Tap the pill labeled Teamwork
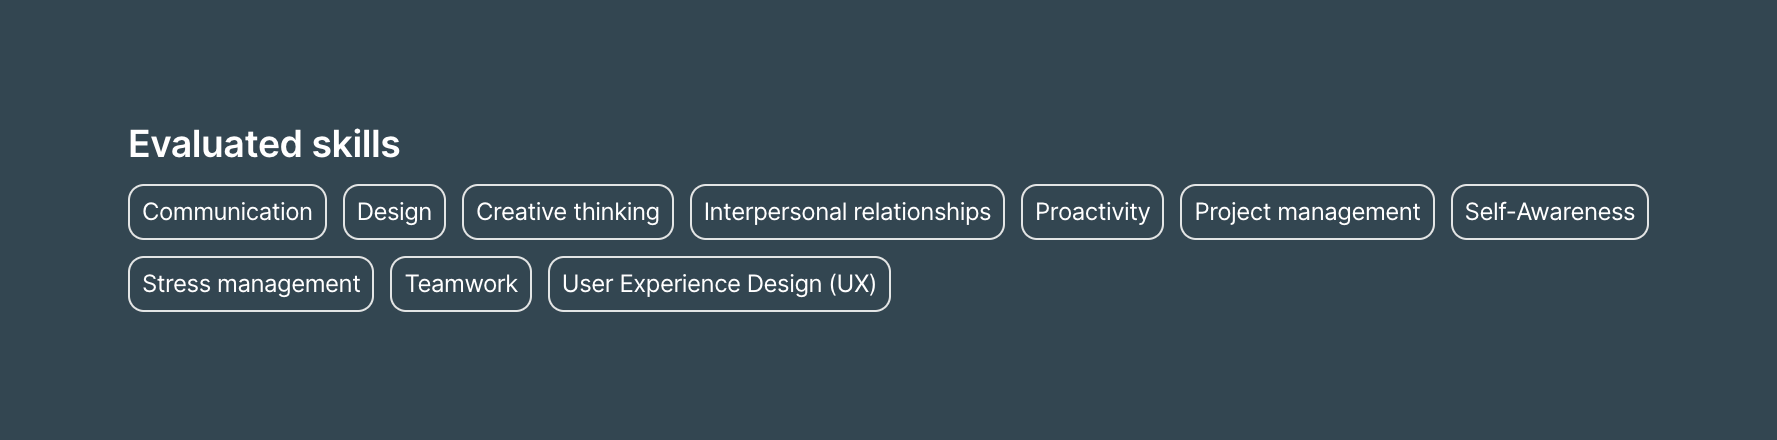The image size is (1777, 440). click(x=461, y=284)
